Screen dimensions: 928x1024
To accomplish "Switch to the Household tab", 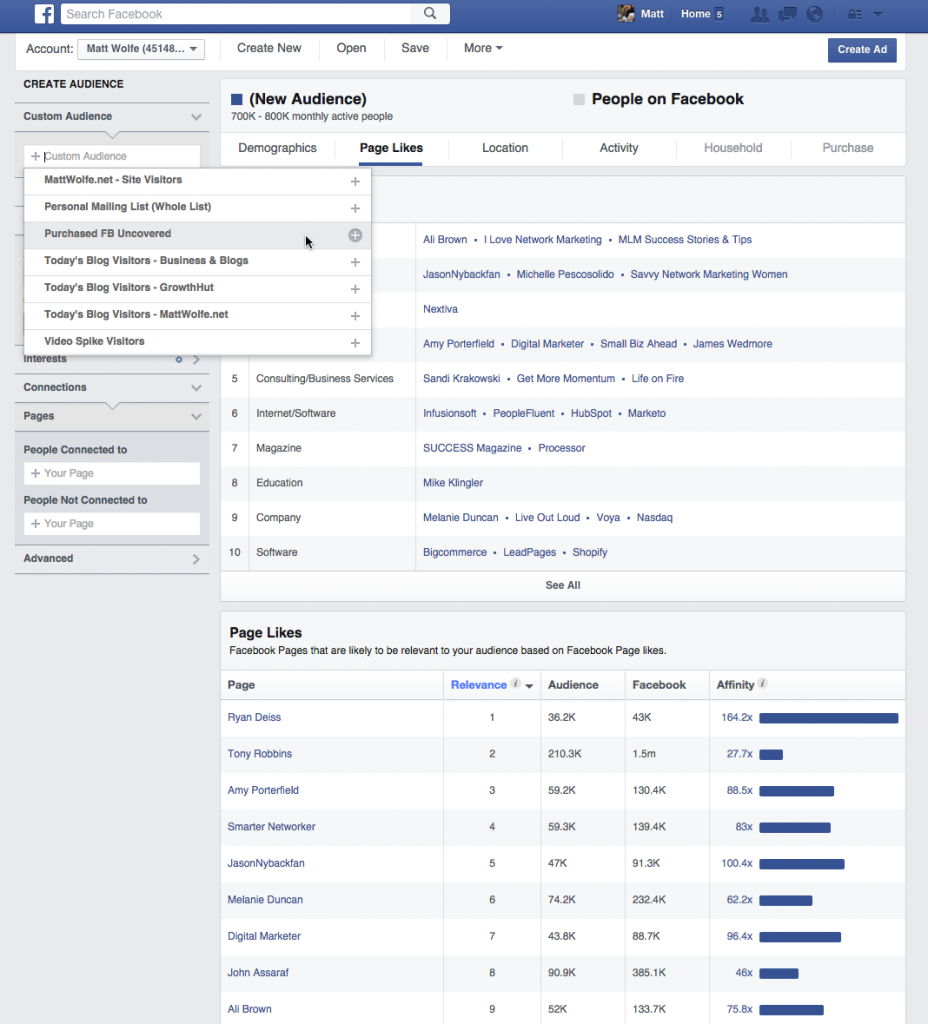I will pos(733,148).
